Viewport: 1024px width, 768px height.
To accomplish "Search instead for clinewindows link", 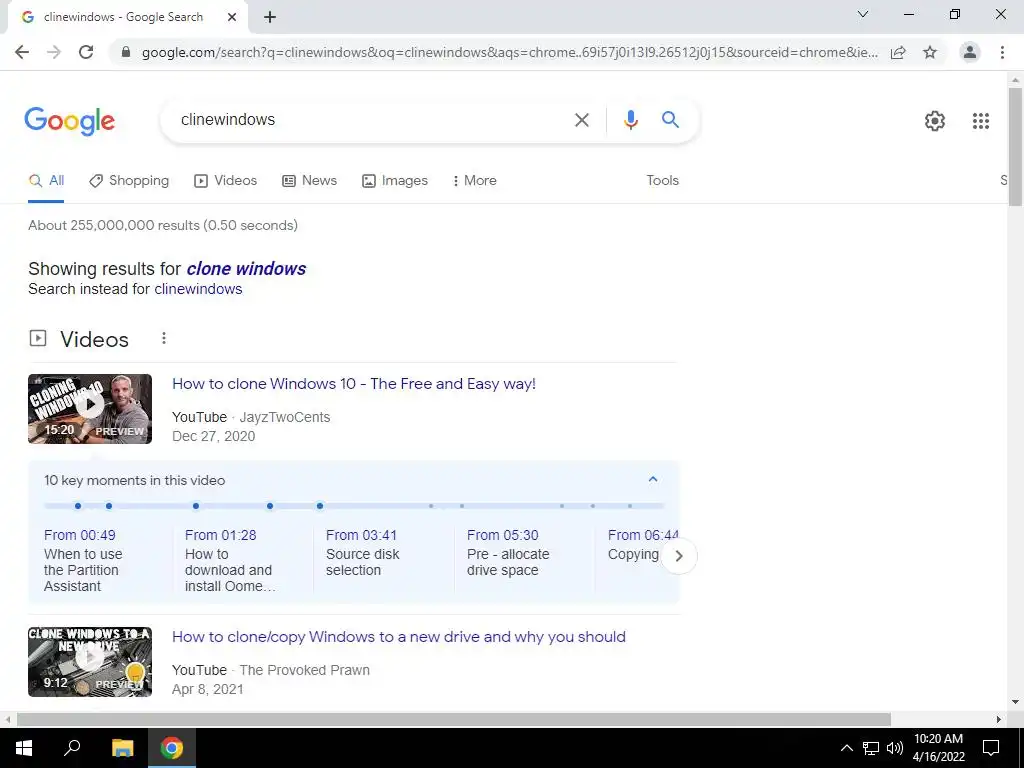I will click(x=198, y=289).
